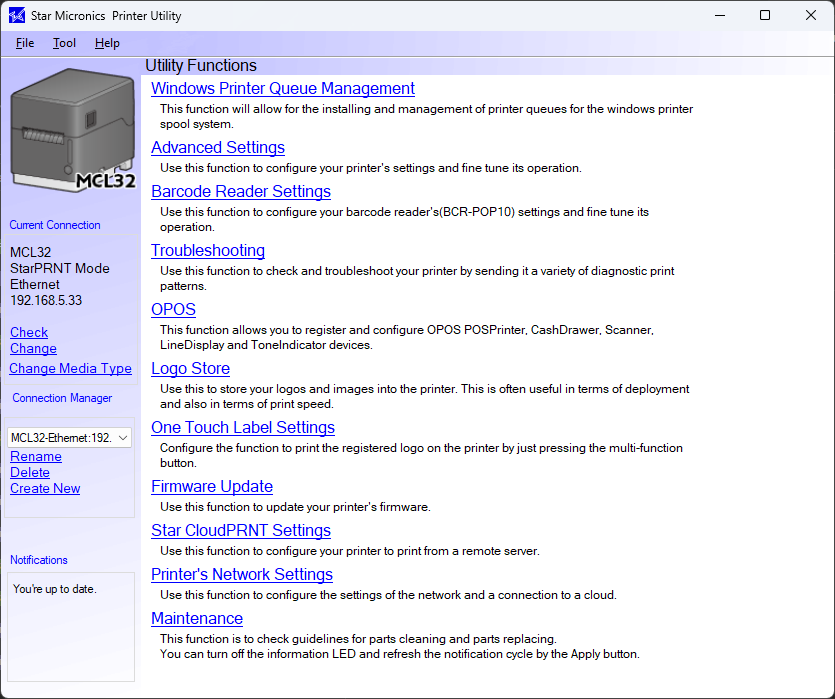Open the Tool menu

(x=64, y=43)
